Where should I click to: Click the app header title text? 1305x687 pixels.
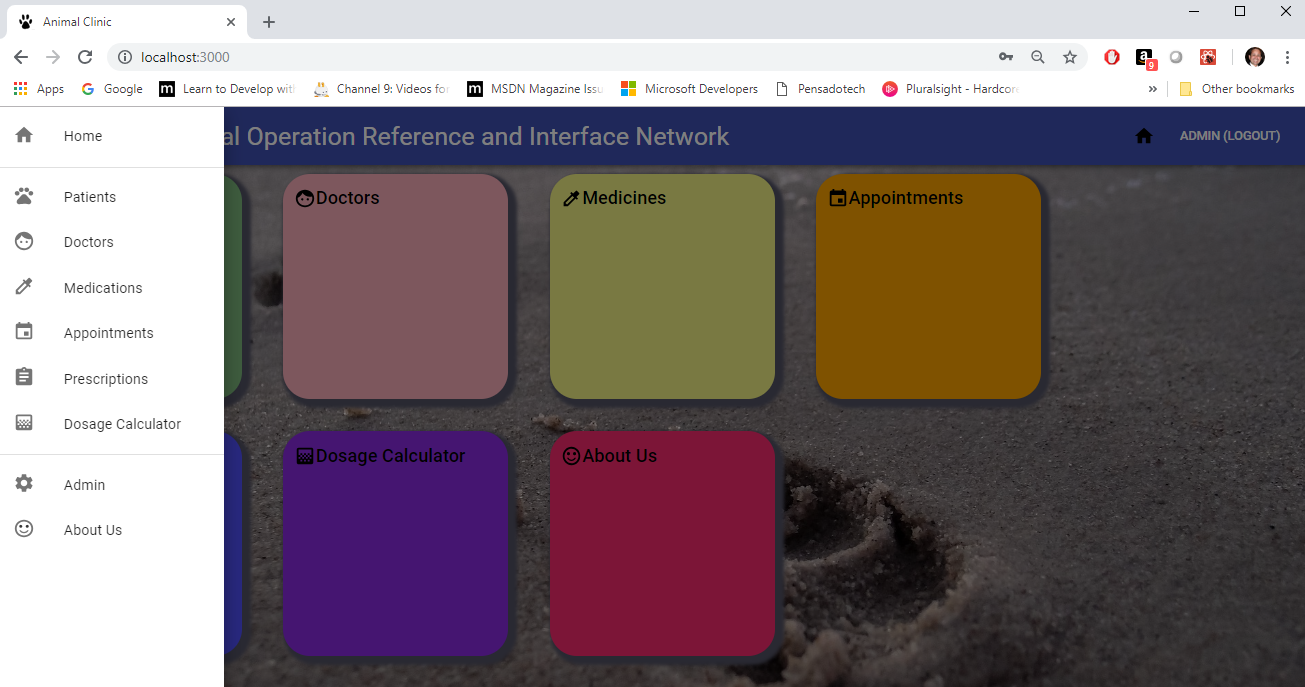(x=477, y=136)
